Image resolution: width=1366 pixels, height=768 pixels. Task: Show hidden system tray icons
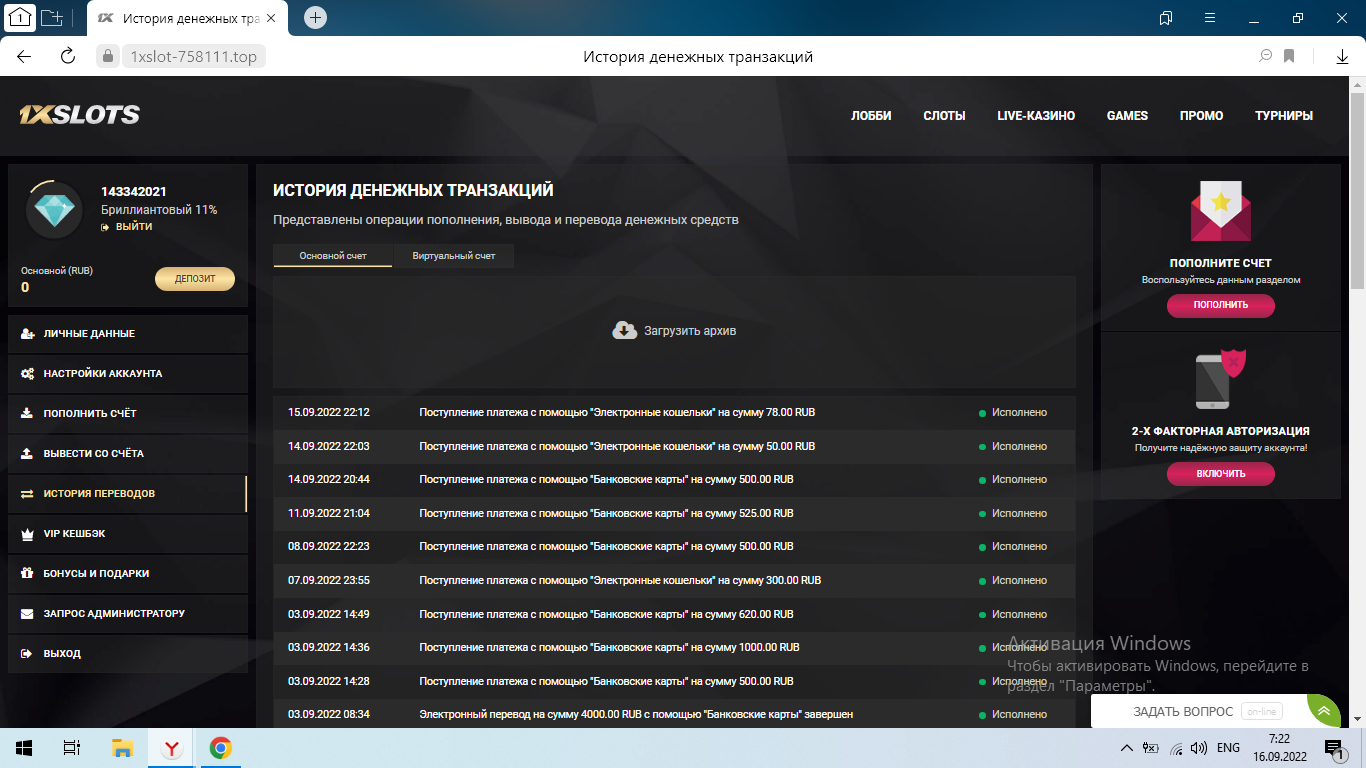click(1126, 748)
